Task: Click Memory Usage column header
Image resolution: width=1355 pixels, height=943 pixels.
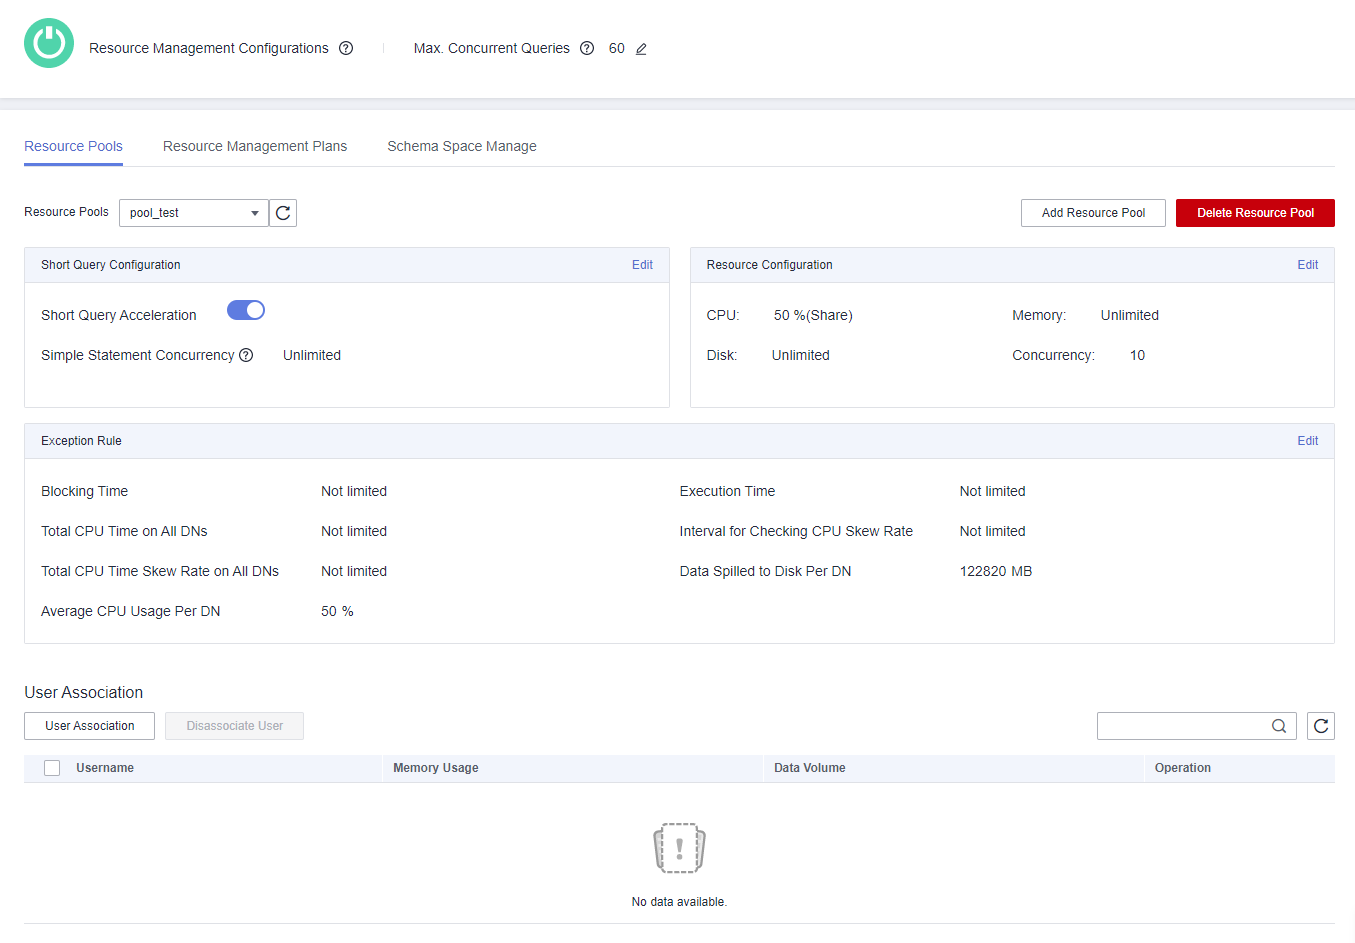Action: coord(436,768)
